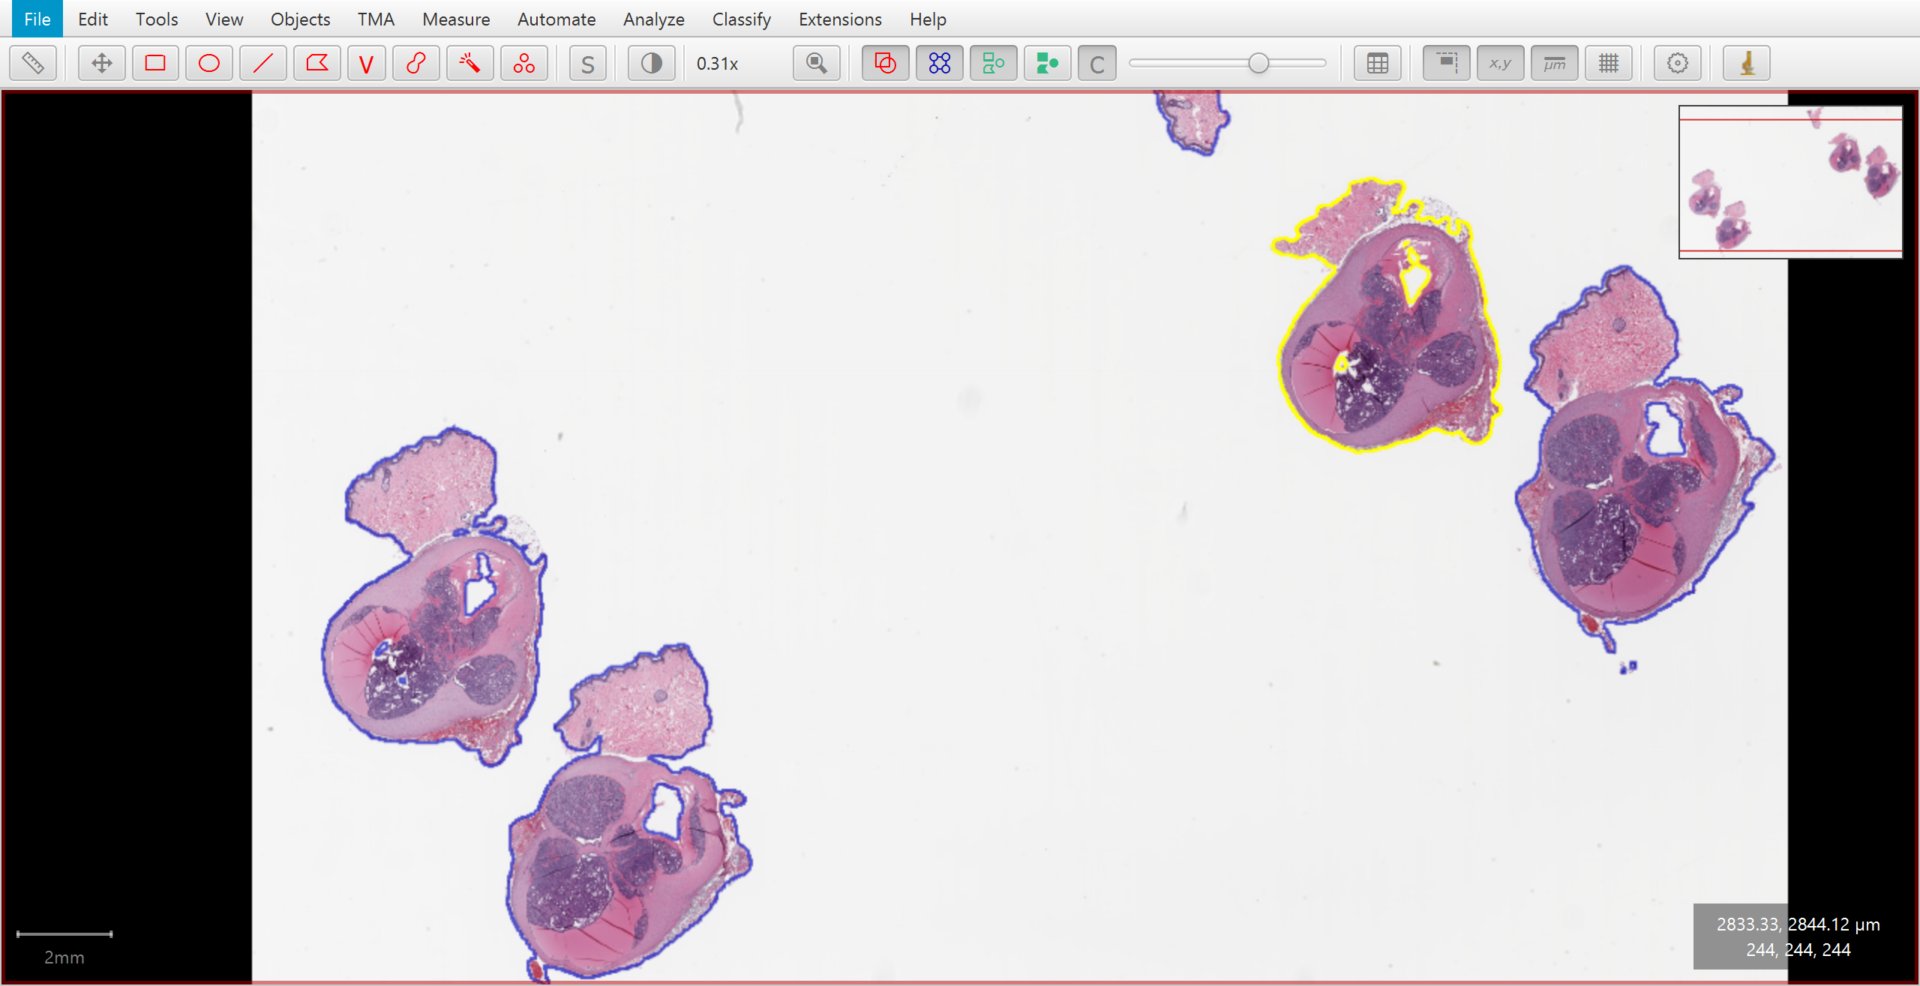Toggle the scalebar display
The height and width of the screenshot is (986, 1920).
(1554, 63)
